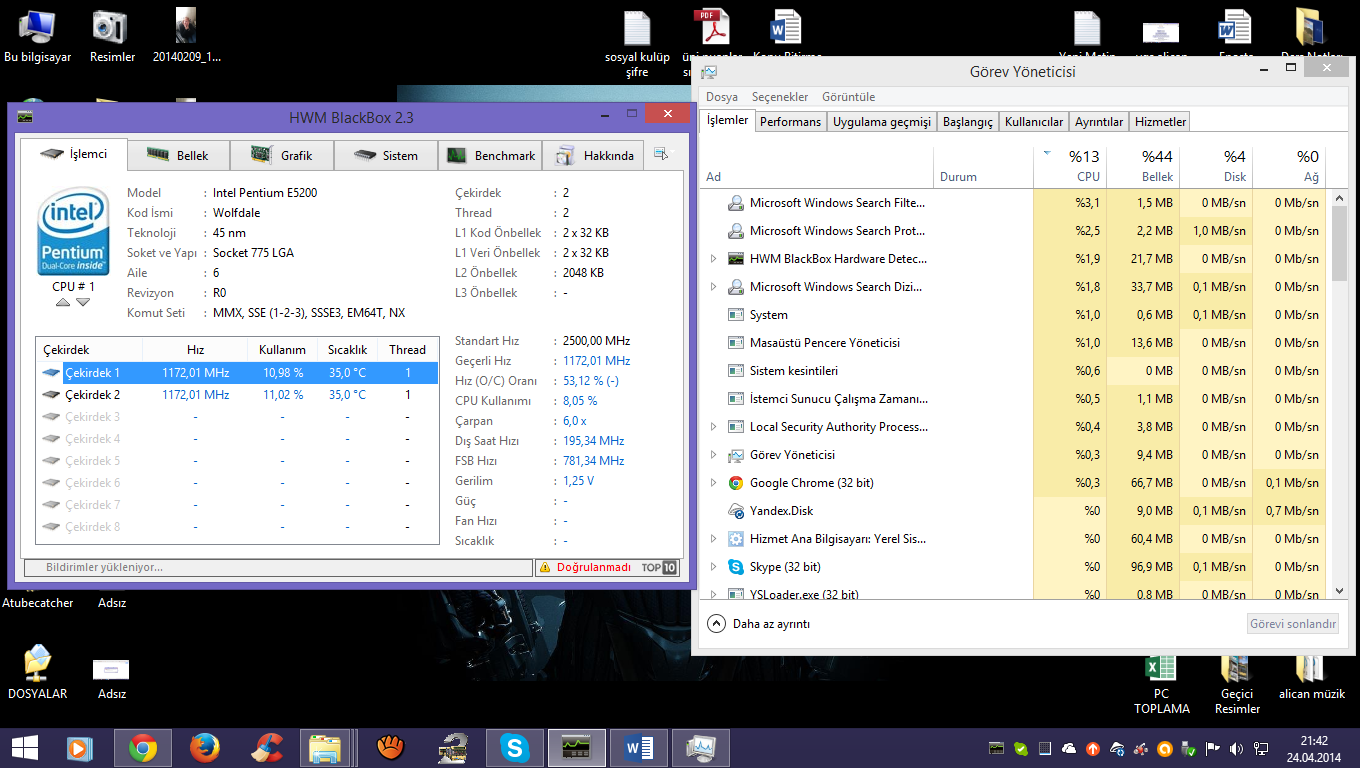
Task: Open the Görüntüle menu in Görev Yöneticisi
Action: coord(849,97)
